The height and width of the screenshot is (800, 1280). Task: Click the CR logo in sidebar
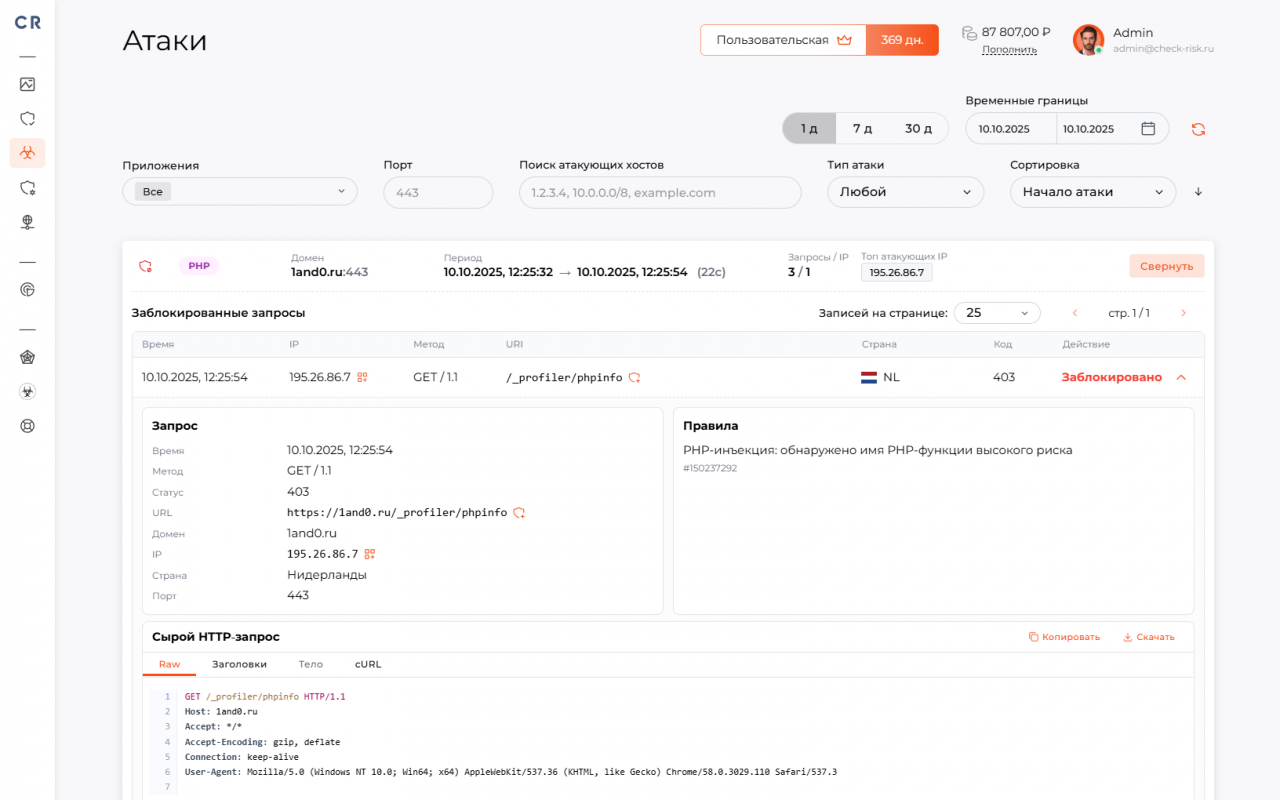27,22
